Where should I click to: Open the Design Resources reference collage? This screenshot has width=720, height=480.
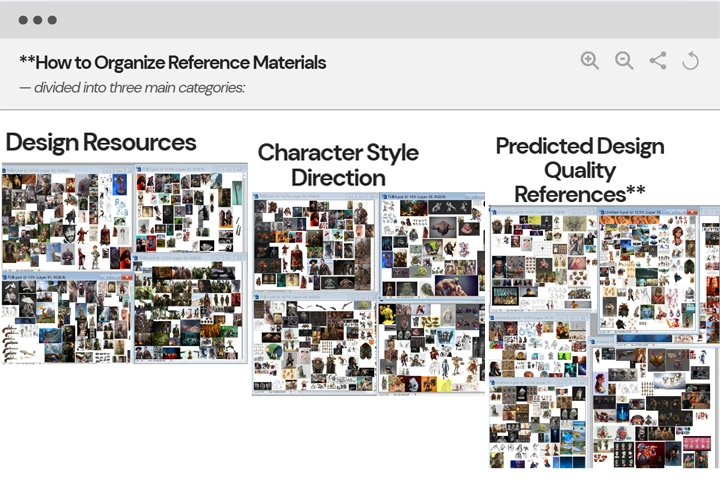124,263
